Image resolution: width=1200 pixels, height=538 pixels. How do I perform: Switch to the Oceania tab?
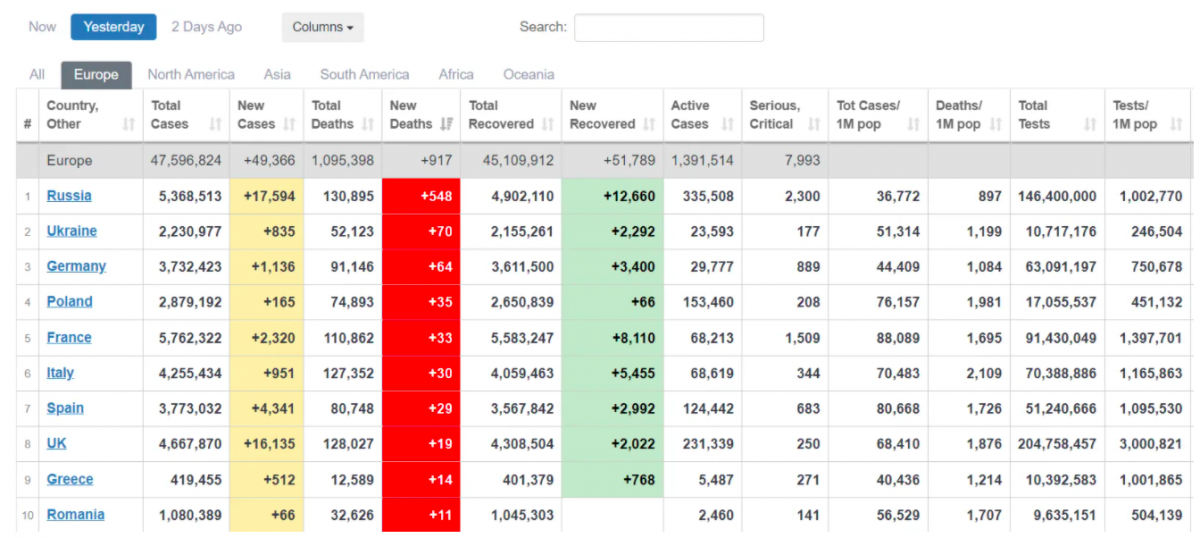[528, 74]
